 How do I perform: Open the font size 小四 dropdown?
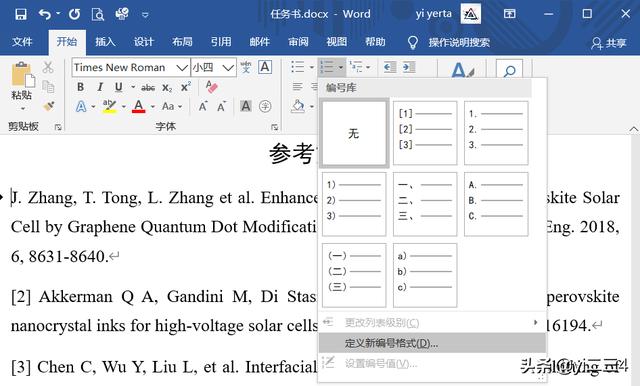coord(229,67)
